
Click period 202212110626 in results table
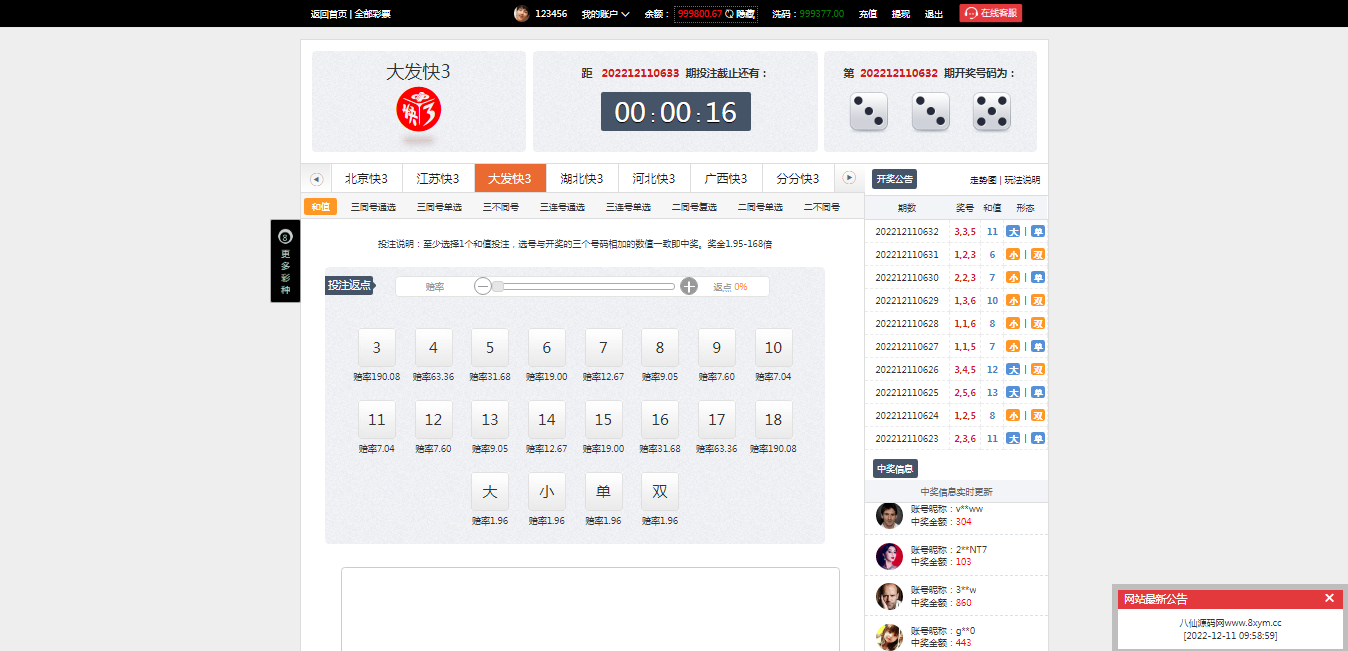click(x=907, y=369)
